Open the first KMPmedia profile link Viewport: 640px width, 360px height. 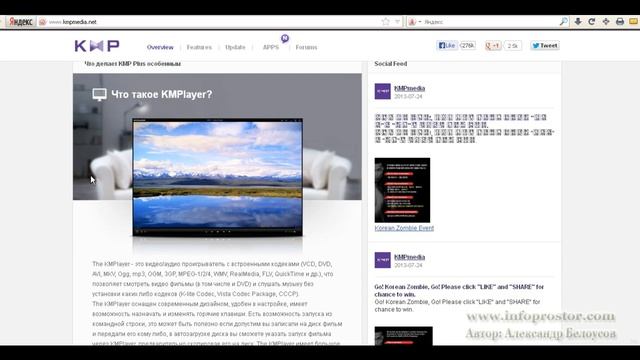409,88
